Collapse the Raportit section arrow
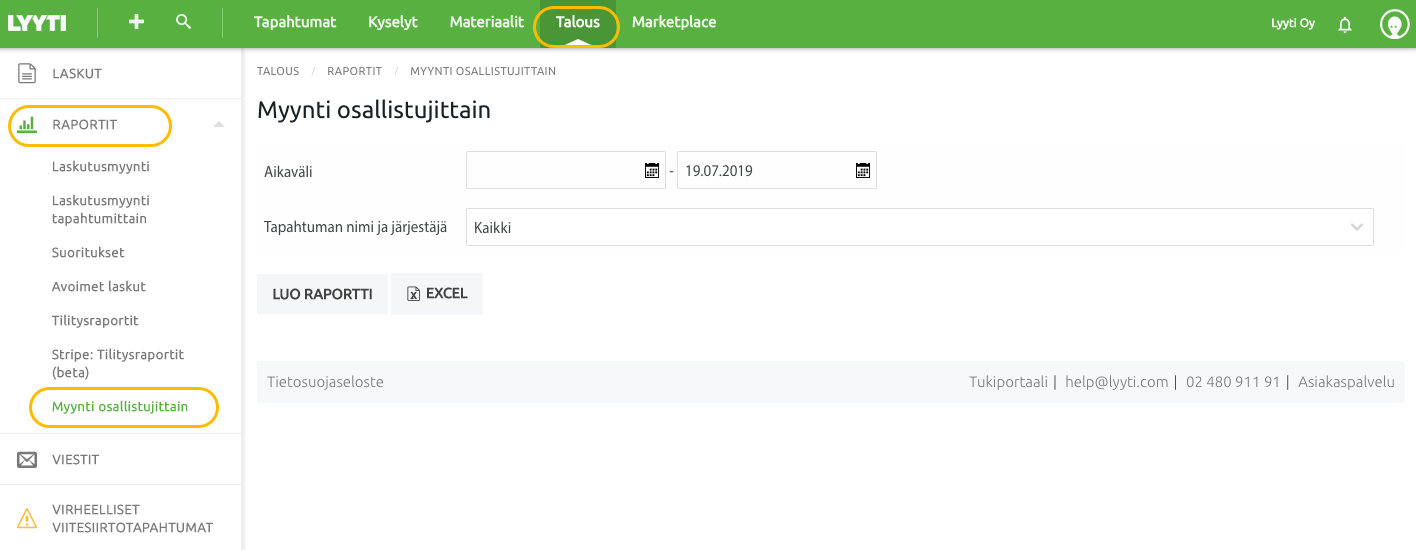This screenshot has height=550, width=1416. tap(219, 125)
